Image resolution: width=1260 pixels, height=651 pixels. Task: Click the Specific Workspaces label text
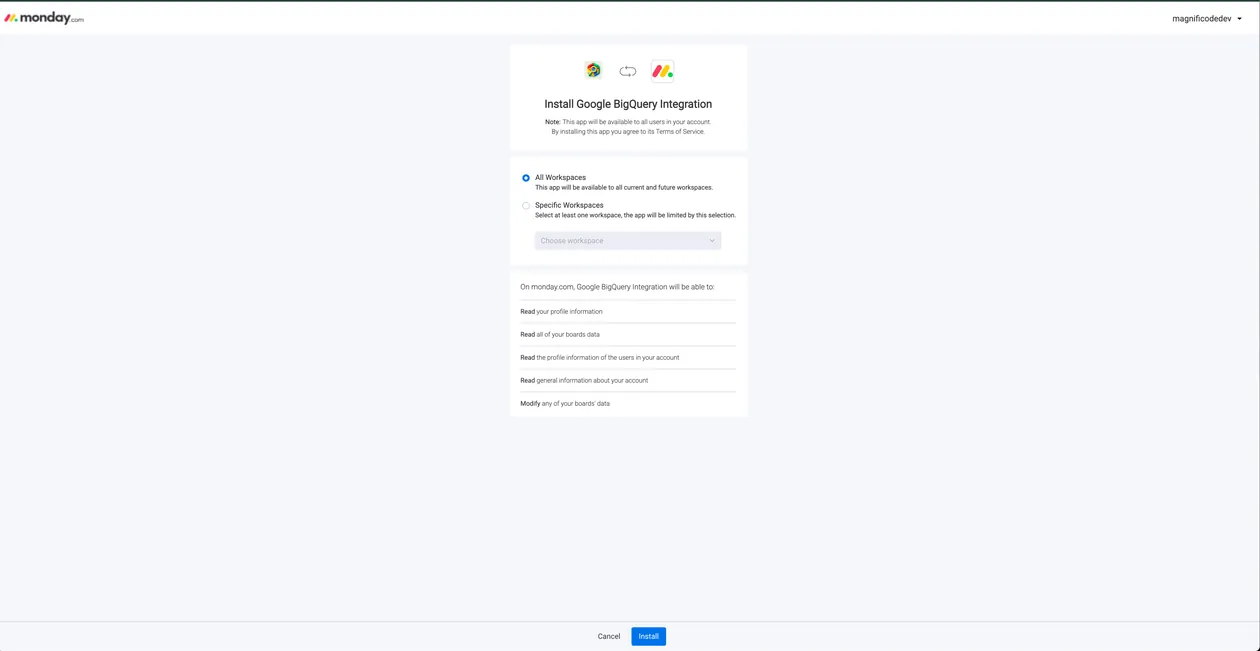click(x=569, y=205)
